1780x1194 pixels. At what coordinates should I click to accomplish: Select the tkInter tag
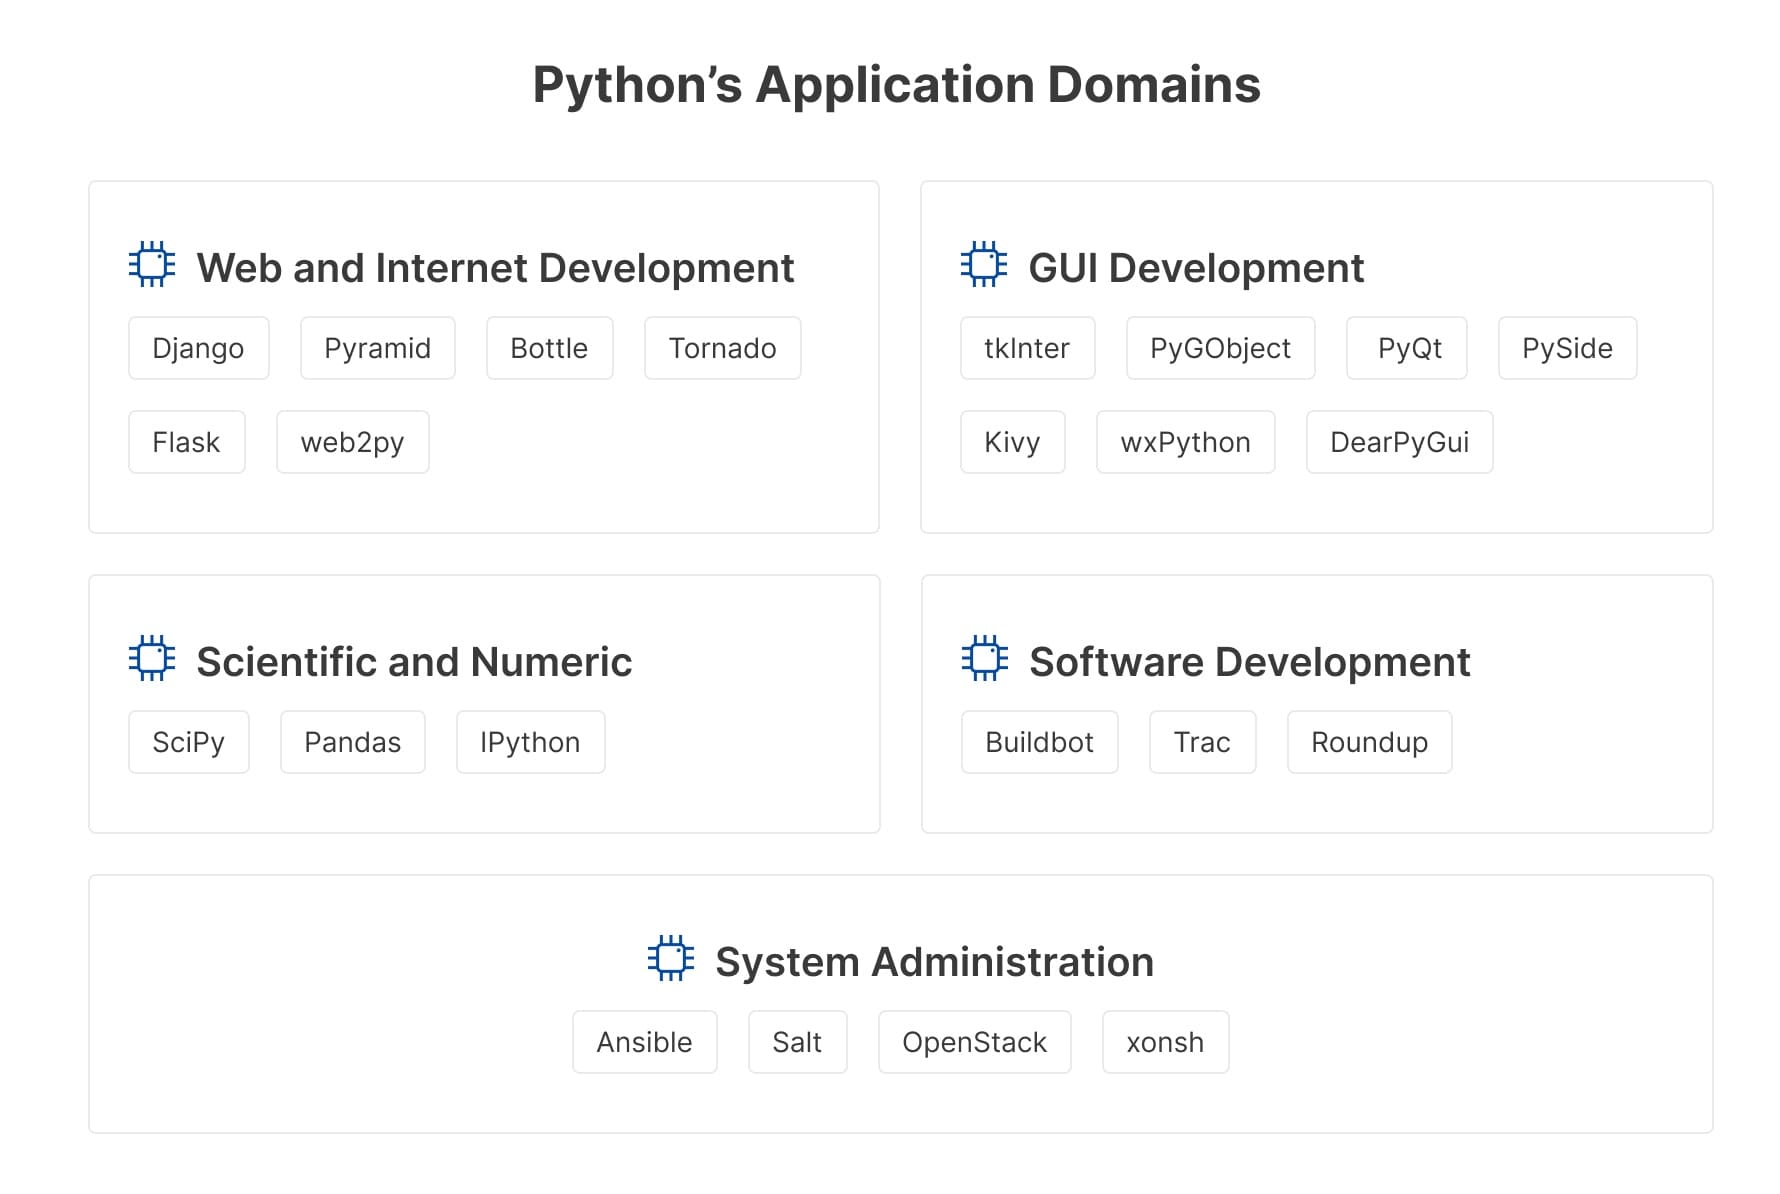pyautogui.click(x=1028, y=348)
